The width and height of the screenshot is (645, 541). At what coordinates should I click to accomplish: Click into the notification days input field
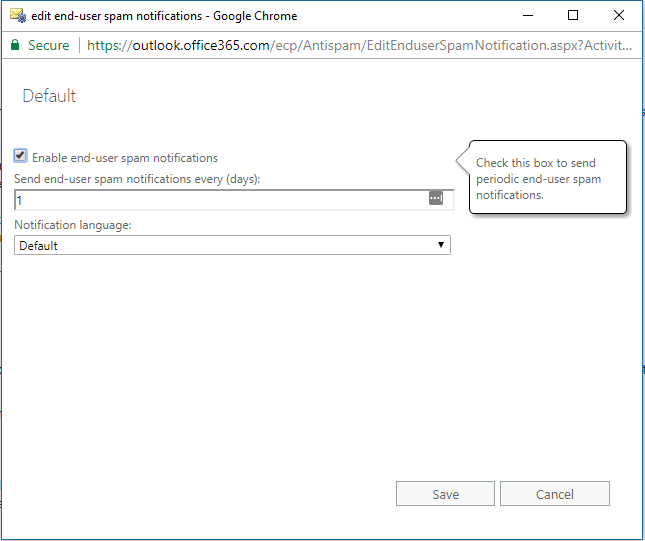[234, 200]
